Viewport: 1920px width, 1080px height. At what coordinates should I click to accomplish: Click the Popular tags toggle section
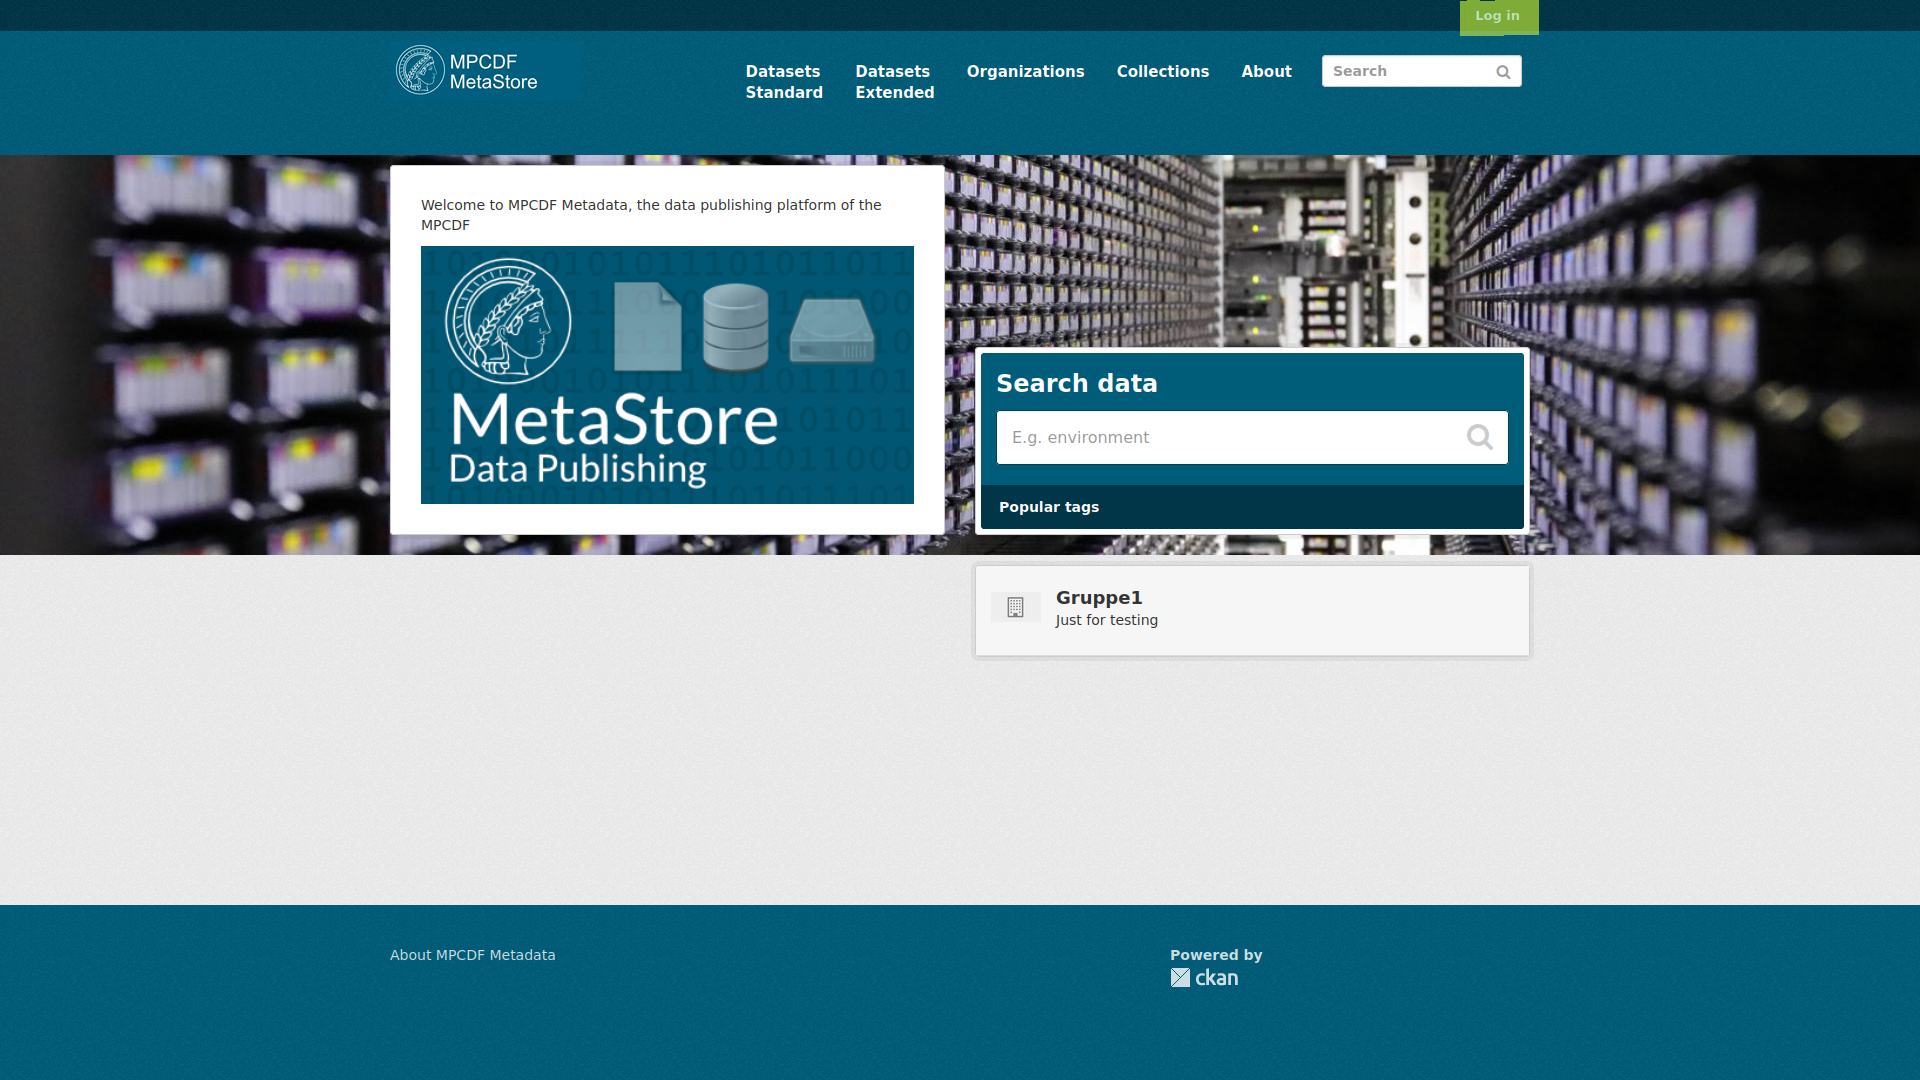coord(1048,506)
